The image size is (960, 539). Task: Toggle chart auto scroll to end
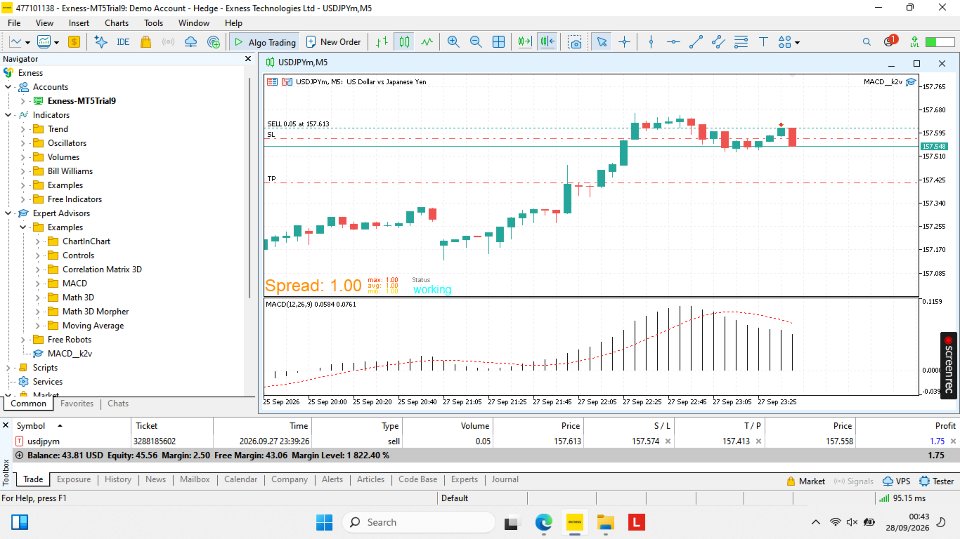point(525,42)
